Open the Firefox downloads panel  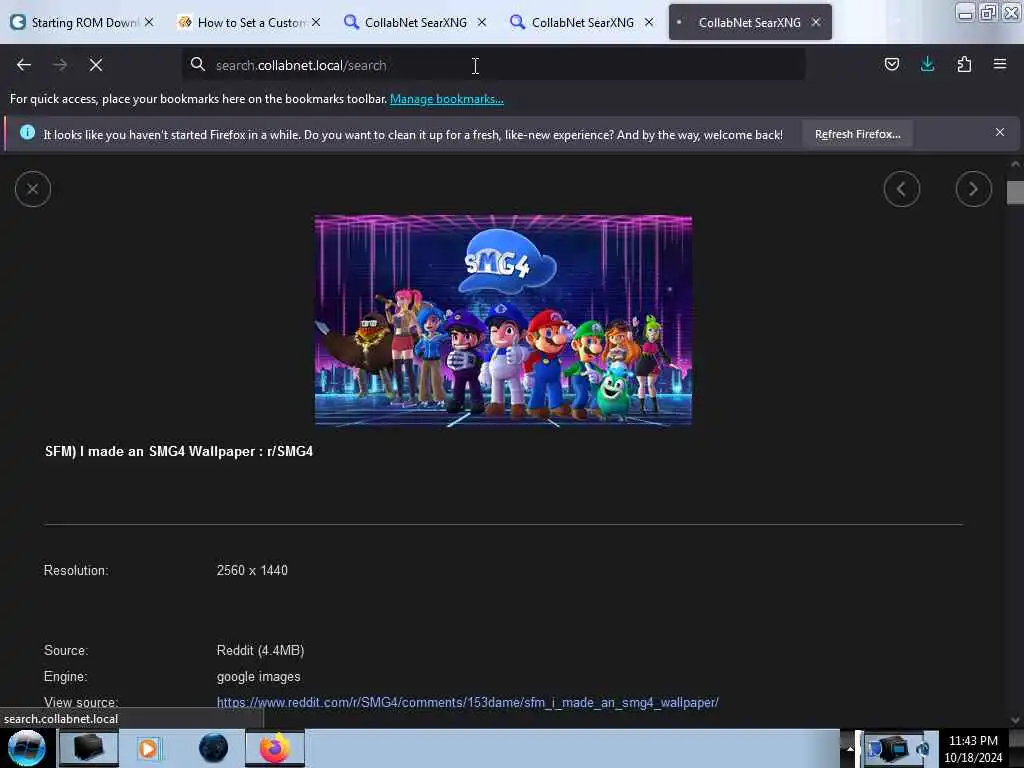pos(927,64)
